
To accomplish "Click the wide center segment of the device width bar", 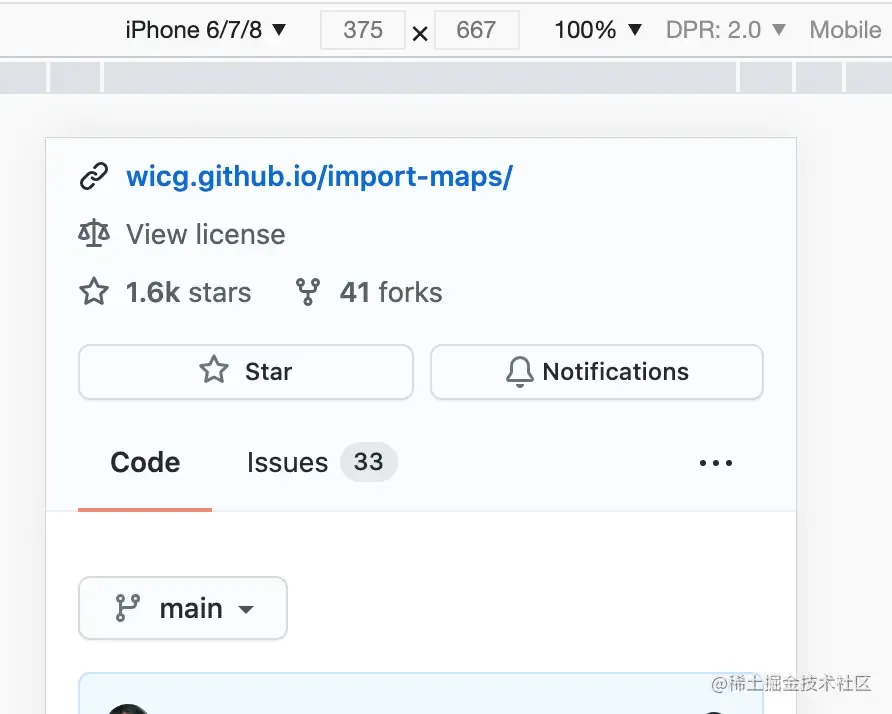I will (x=420, y=77).
